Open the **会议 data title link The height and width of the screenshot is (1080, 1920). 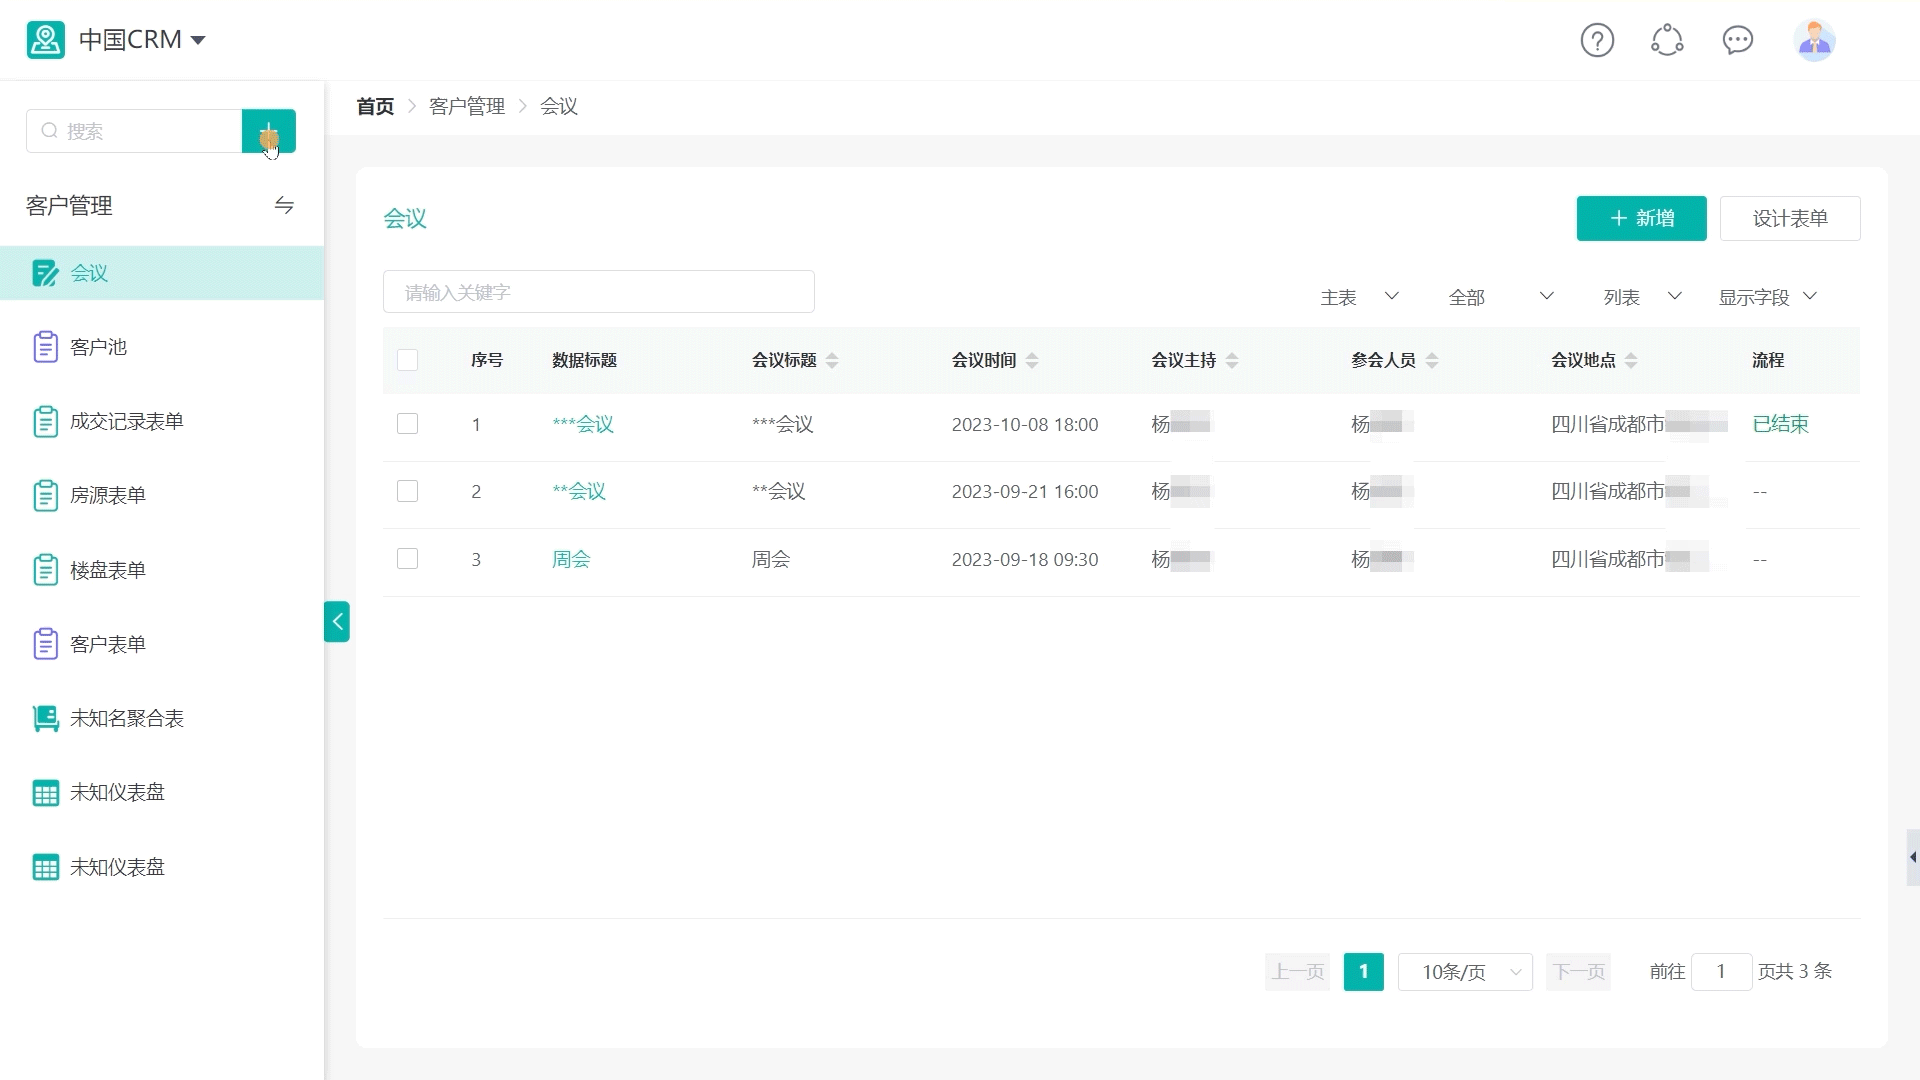tap(579, 491)
